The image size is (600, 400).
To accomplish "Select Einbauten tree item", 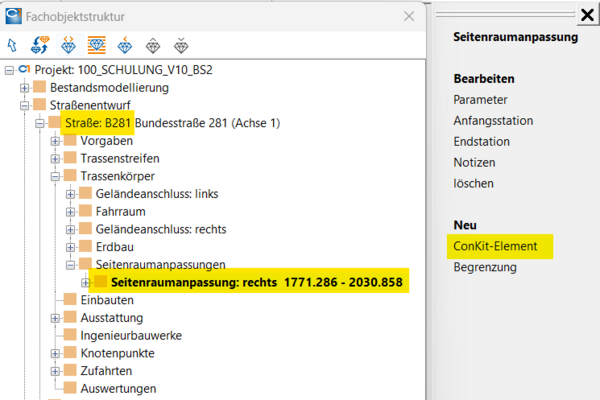I will click(x=107, y=300).
